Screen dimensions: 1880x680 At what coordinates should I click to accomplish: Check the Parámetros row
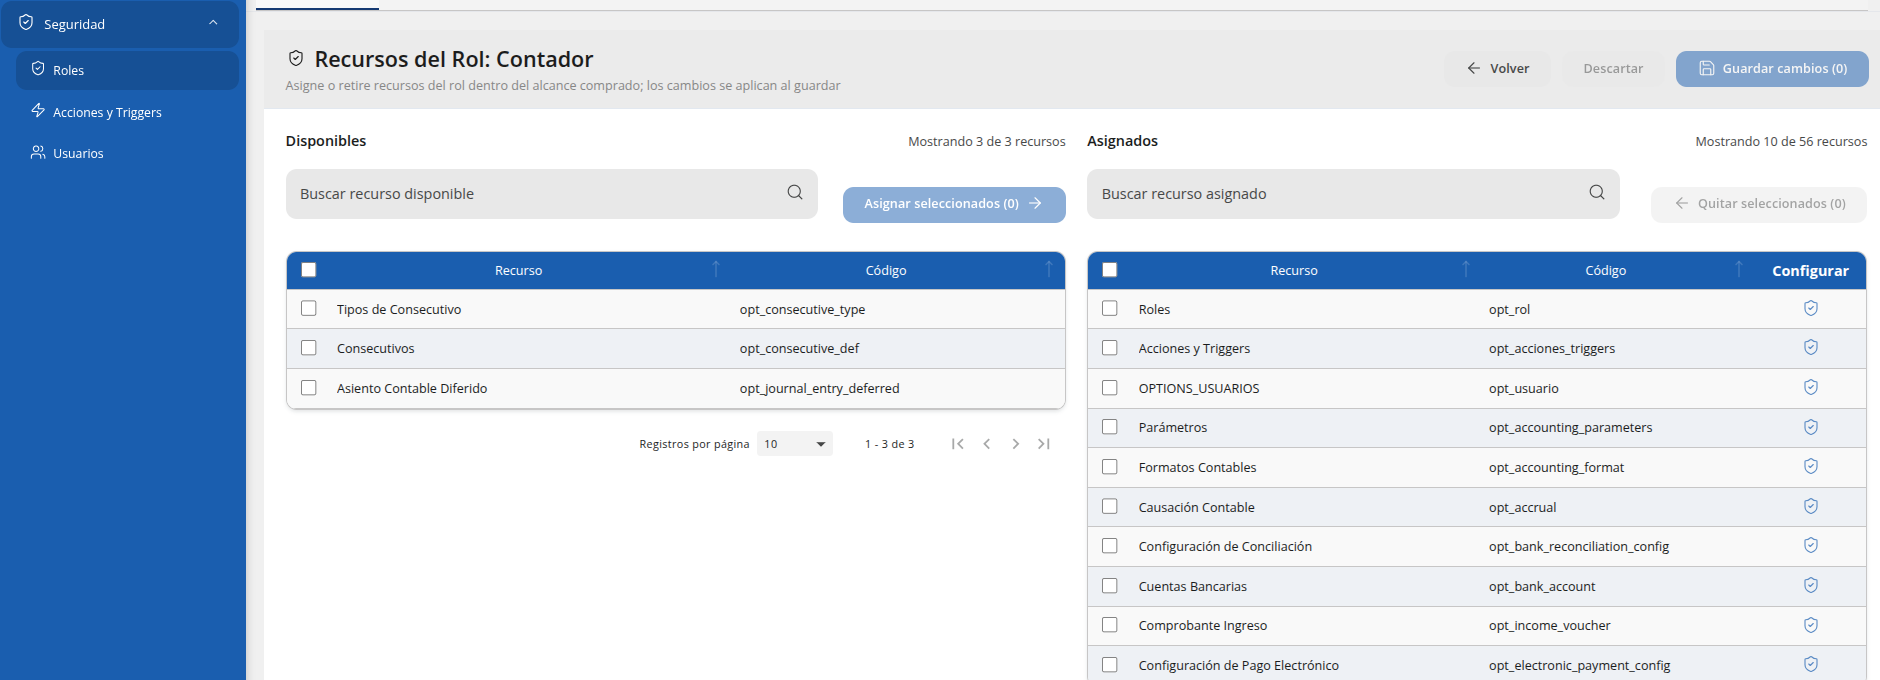click(x=1110, y=427)
